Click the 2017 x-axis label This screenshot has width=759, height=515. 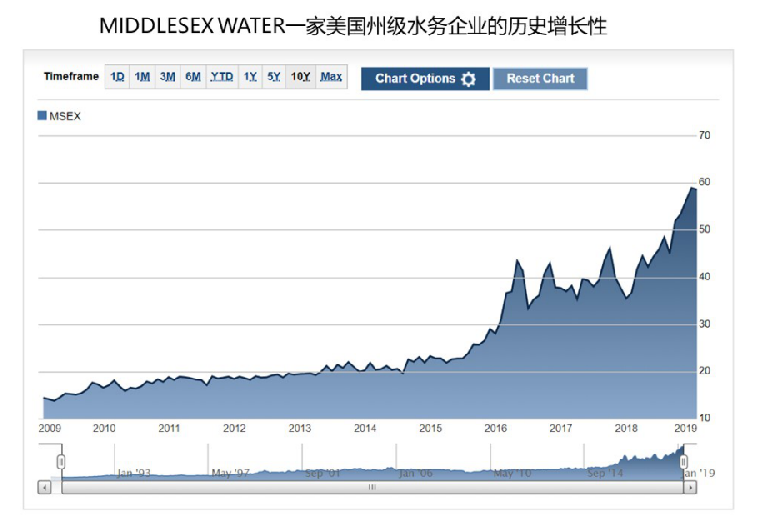click(561, 428)
